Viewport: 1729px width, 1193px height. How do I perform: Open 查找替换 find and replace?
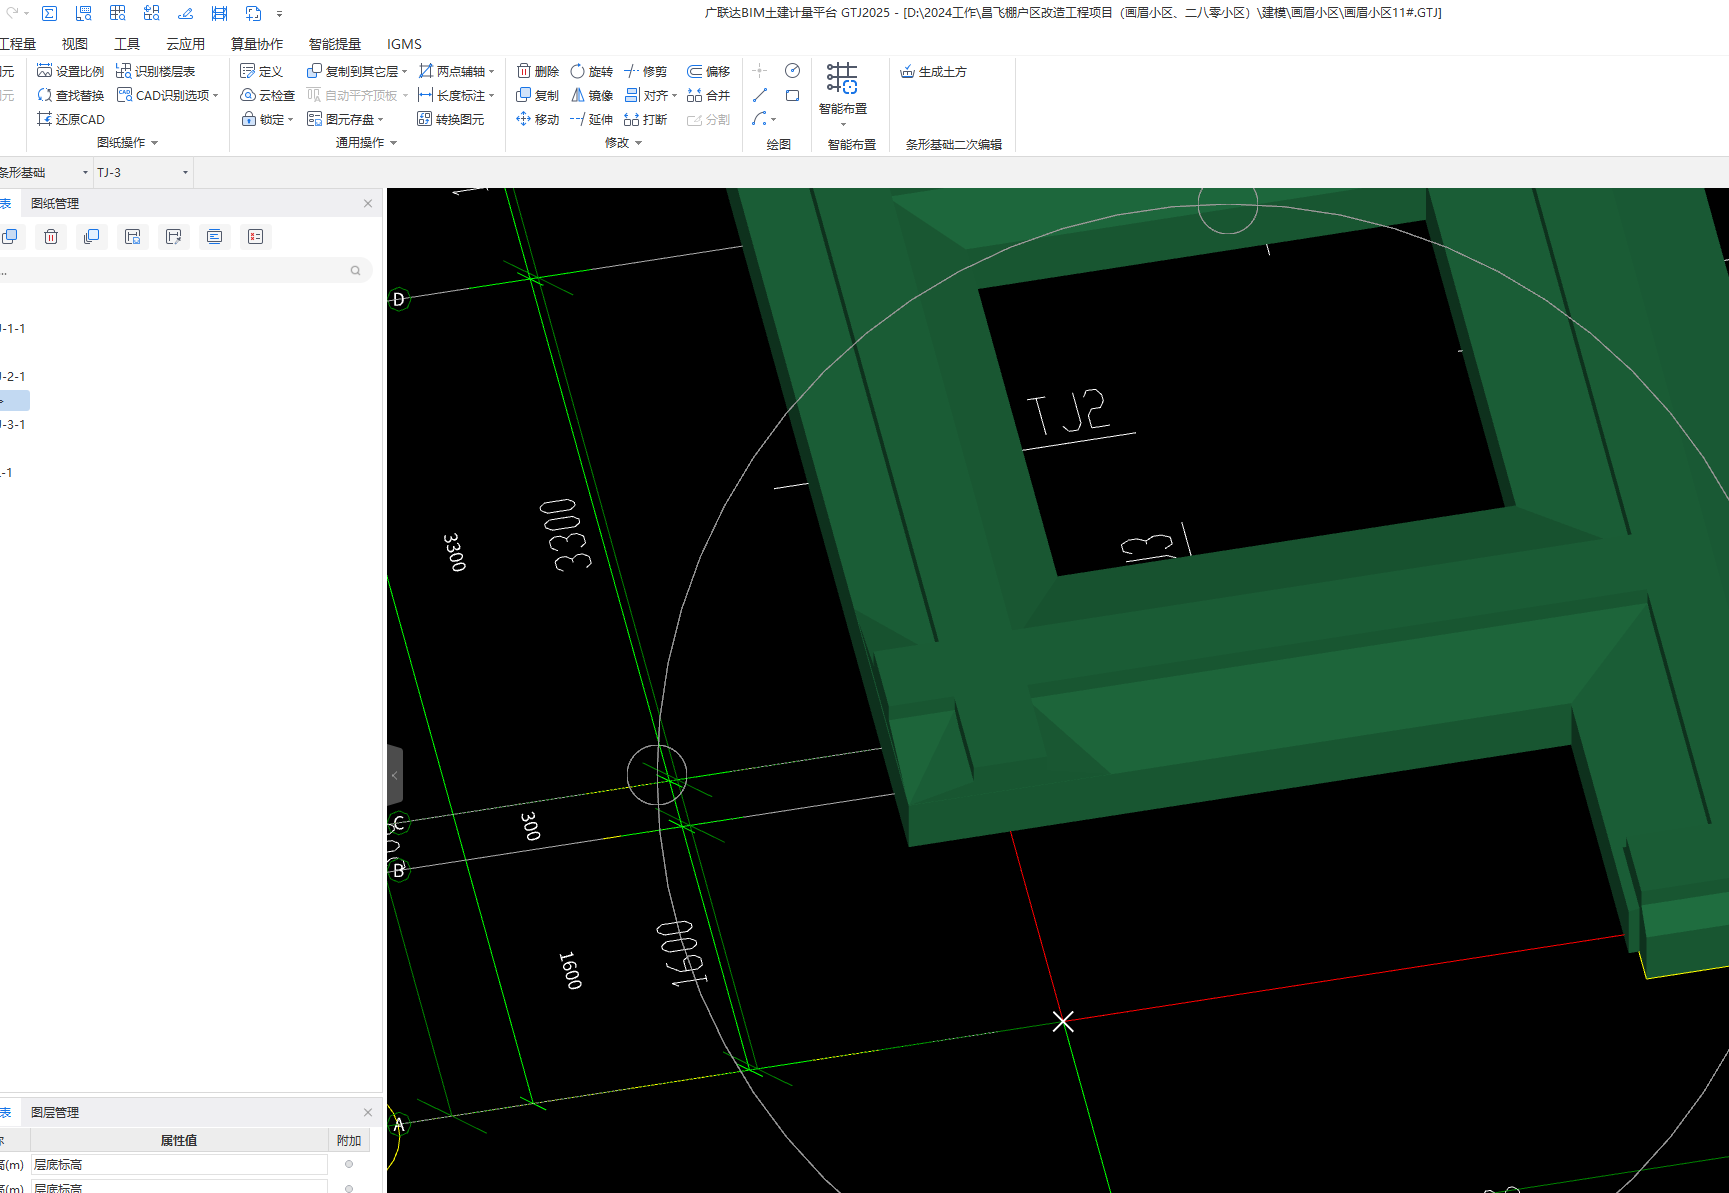[x=70, y=95]
